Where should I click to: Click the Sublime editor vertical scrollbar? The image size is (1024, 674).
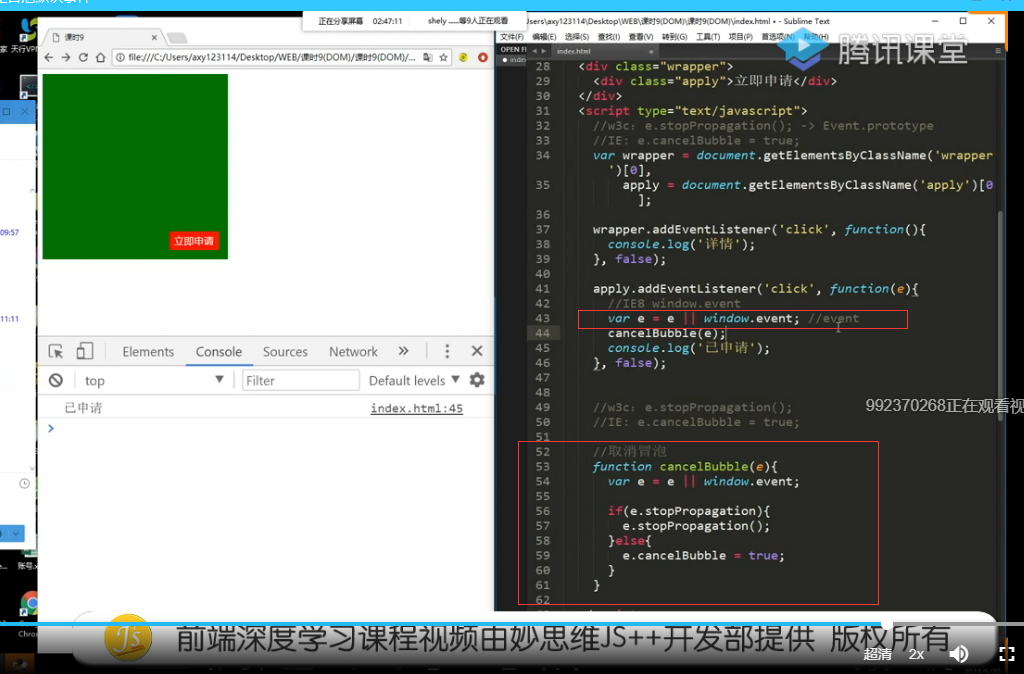(1000, 317)
